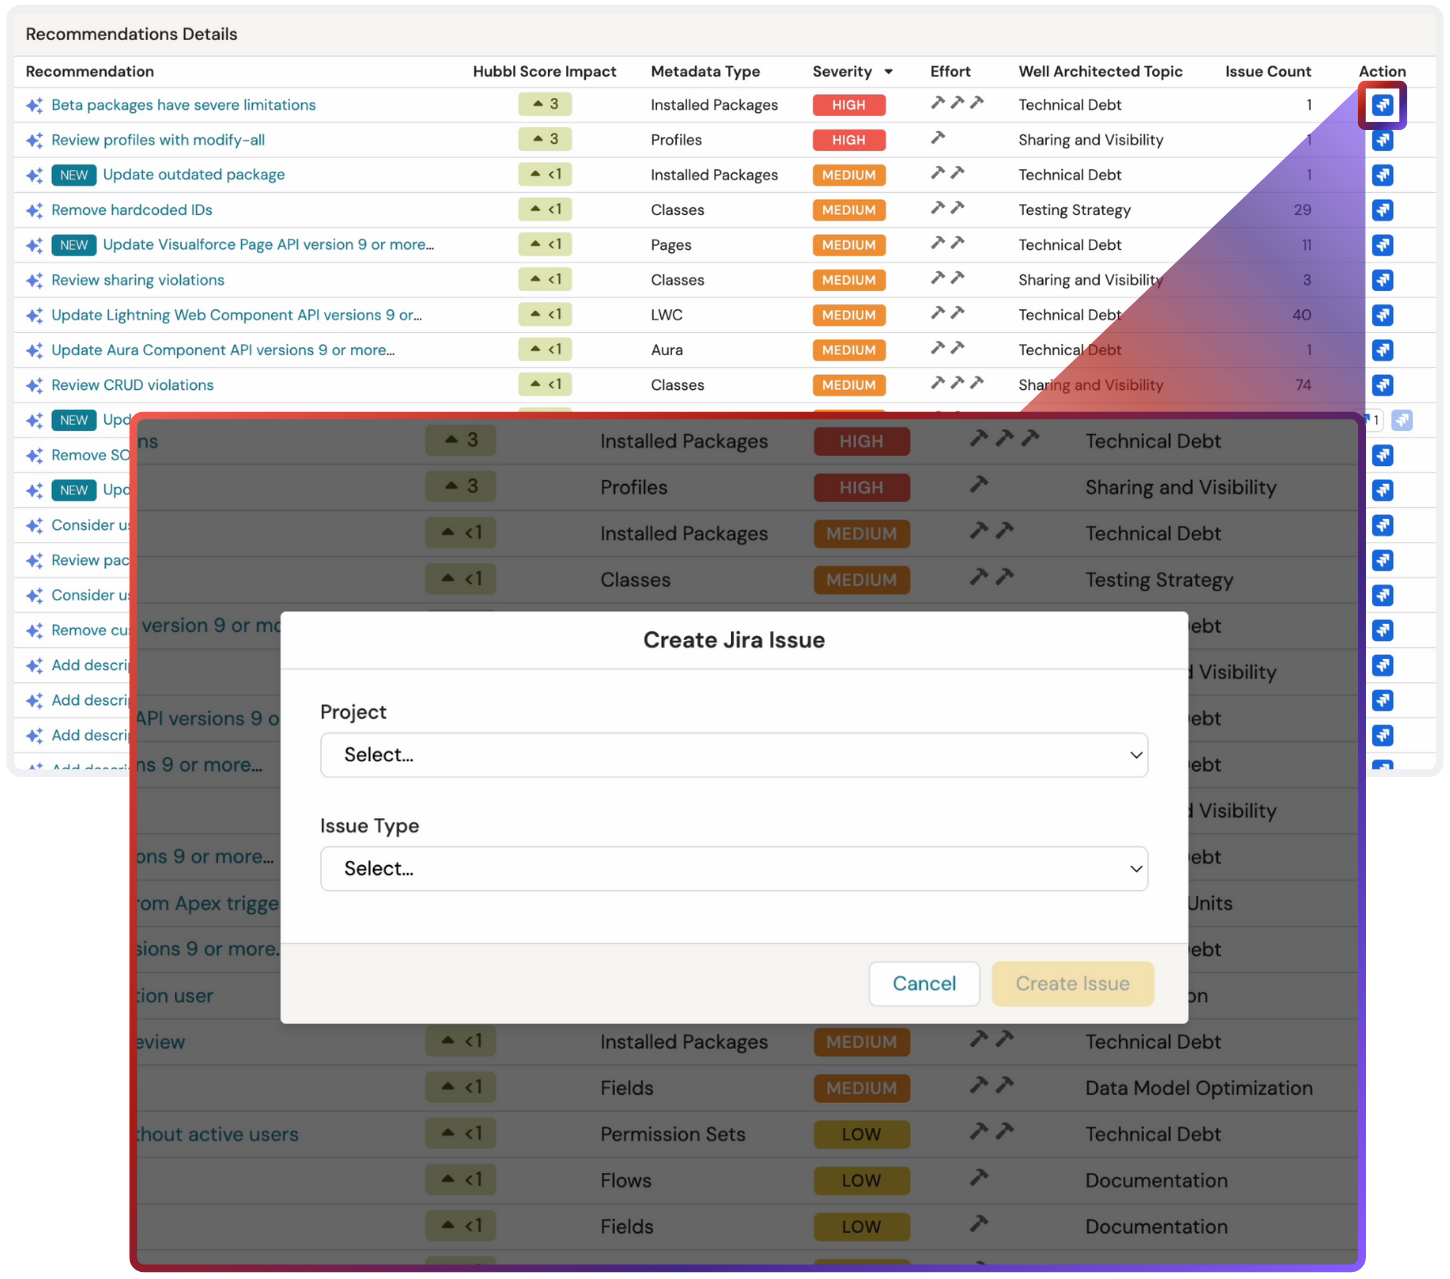
Task: Click Jira action icon for Review profiles row
Action: tap(1382, 140)
